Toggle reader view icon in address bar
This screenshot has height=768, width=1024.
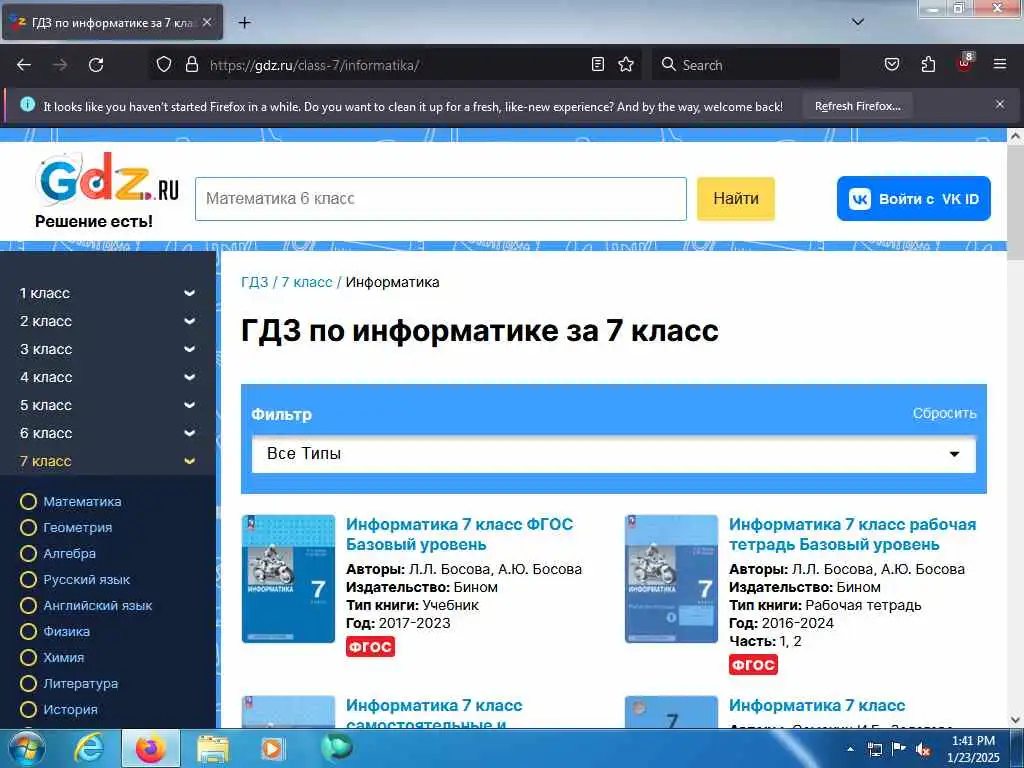tap(598, 65)
